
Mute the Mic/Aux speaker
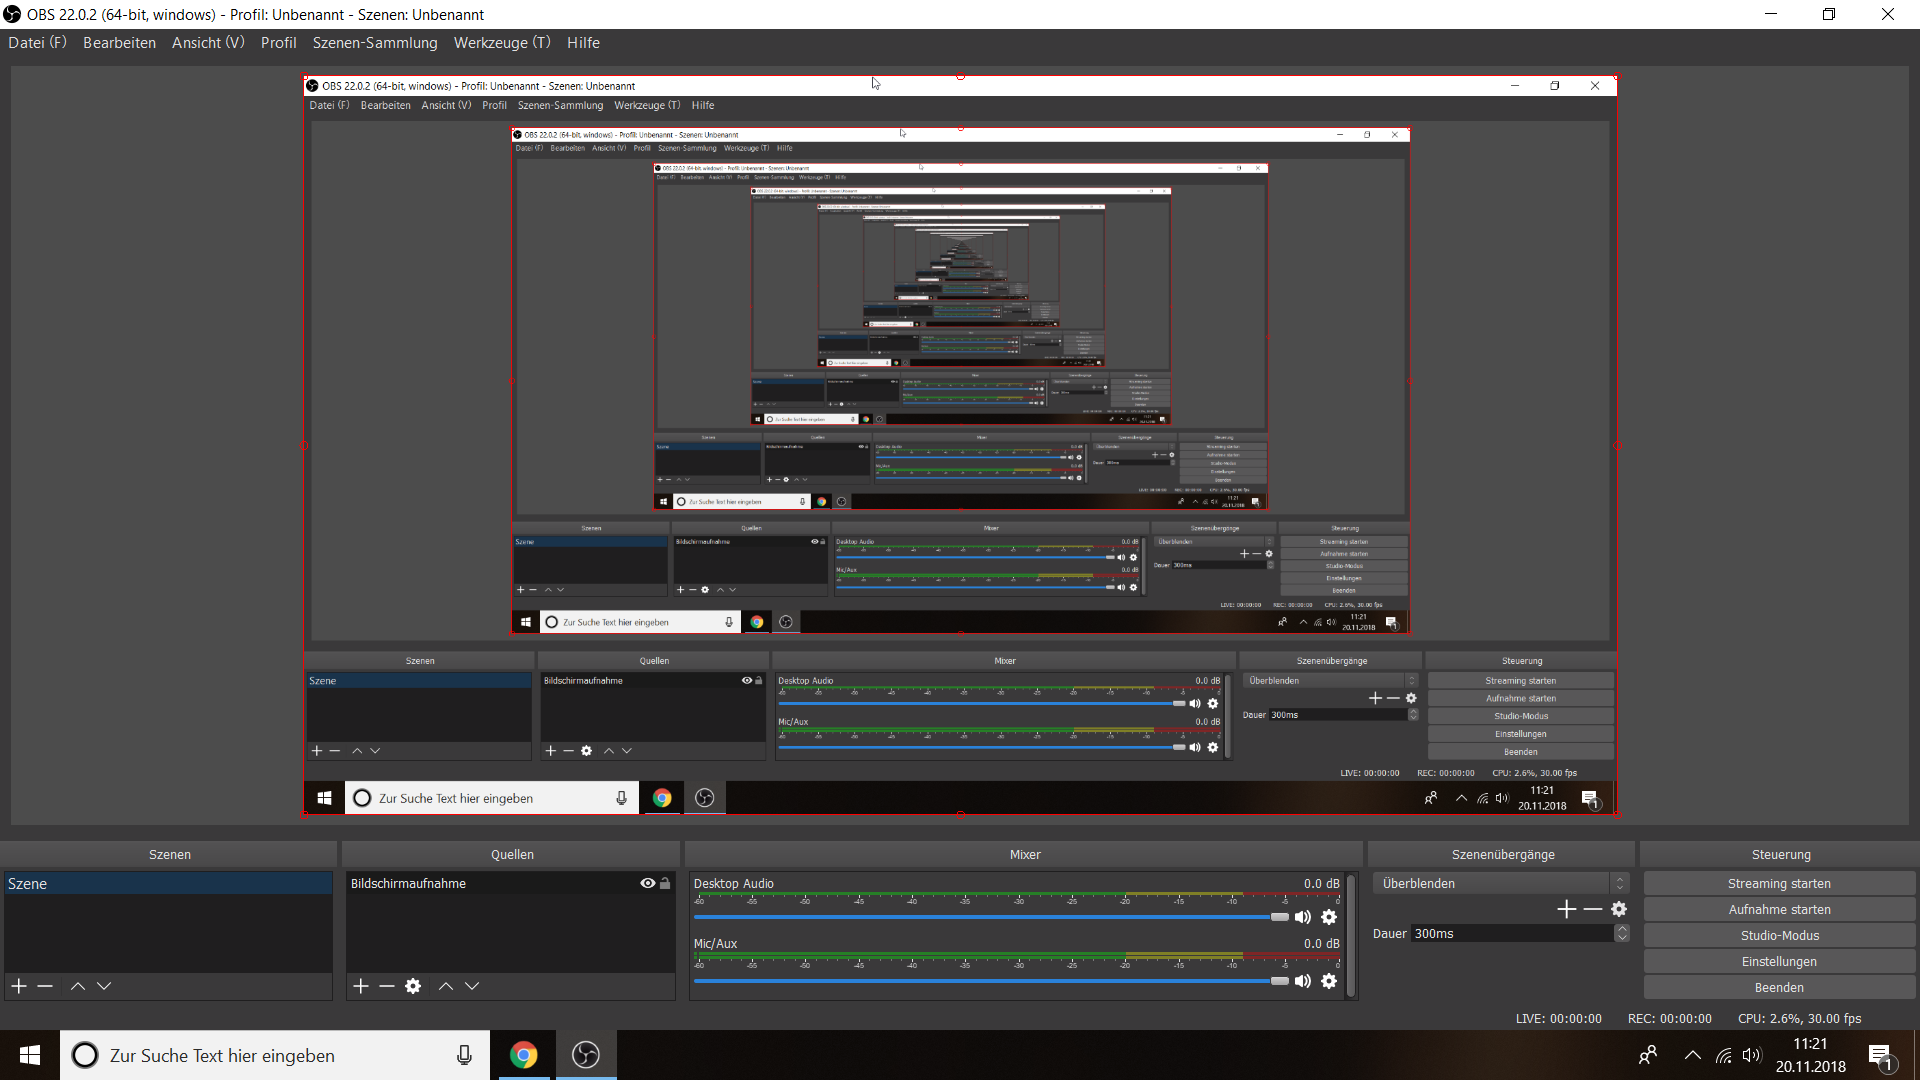(1302, 981)
